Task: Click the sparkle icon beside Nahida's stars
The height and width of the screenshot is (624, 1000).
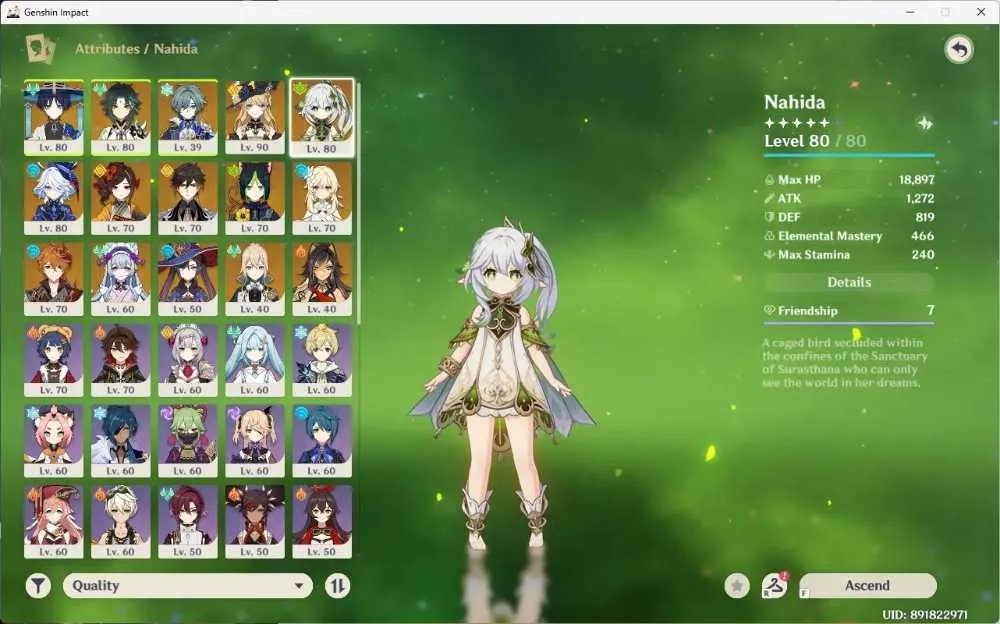Action: pos(925,123)
